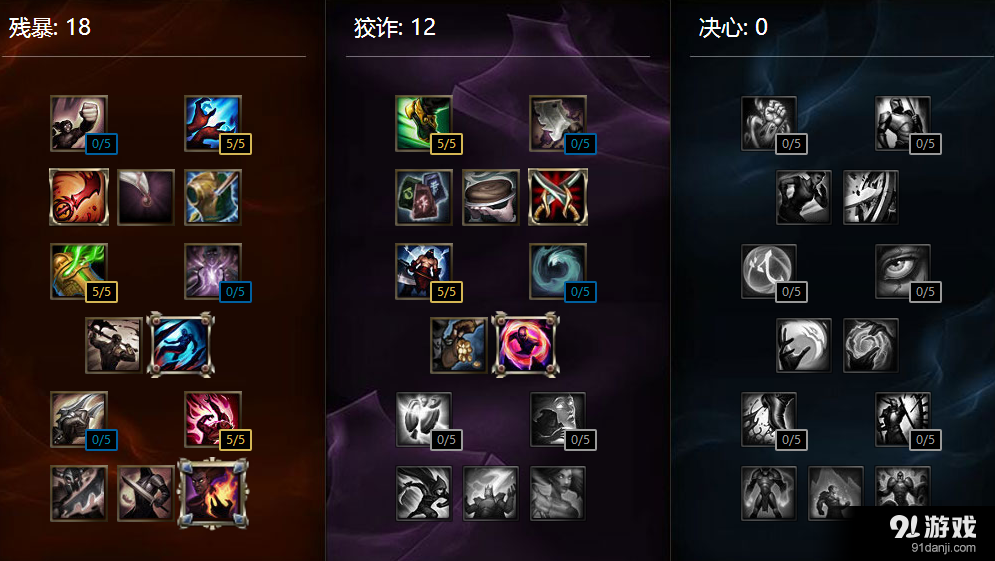
Task: Choose the Double Edged Sword red mastery
Action: pyautogui.click(x=79, y=197)
